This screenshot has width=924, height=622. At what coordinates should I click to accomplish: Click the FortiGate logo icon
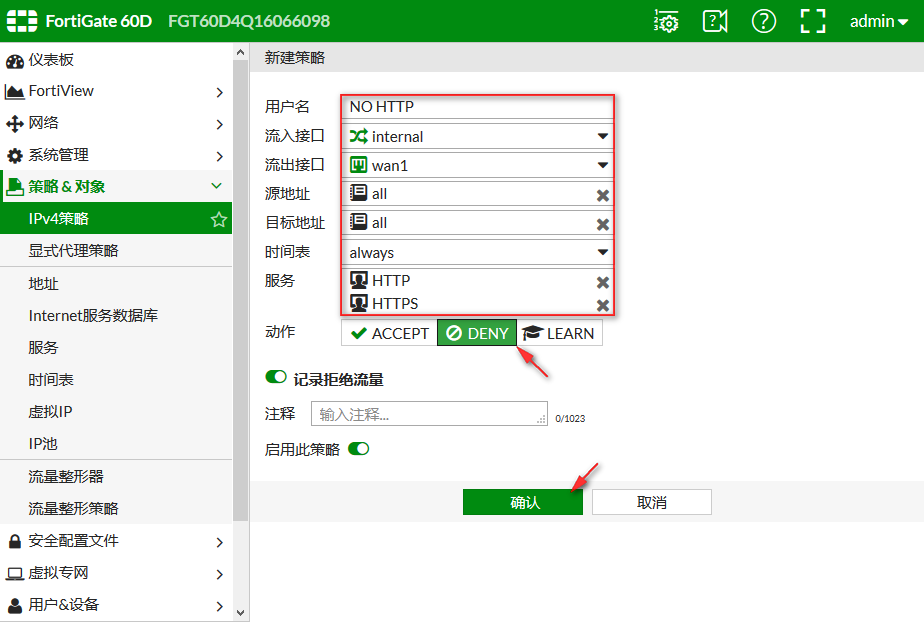coord(22,21)
